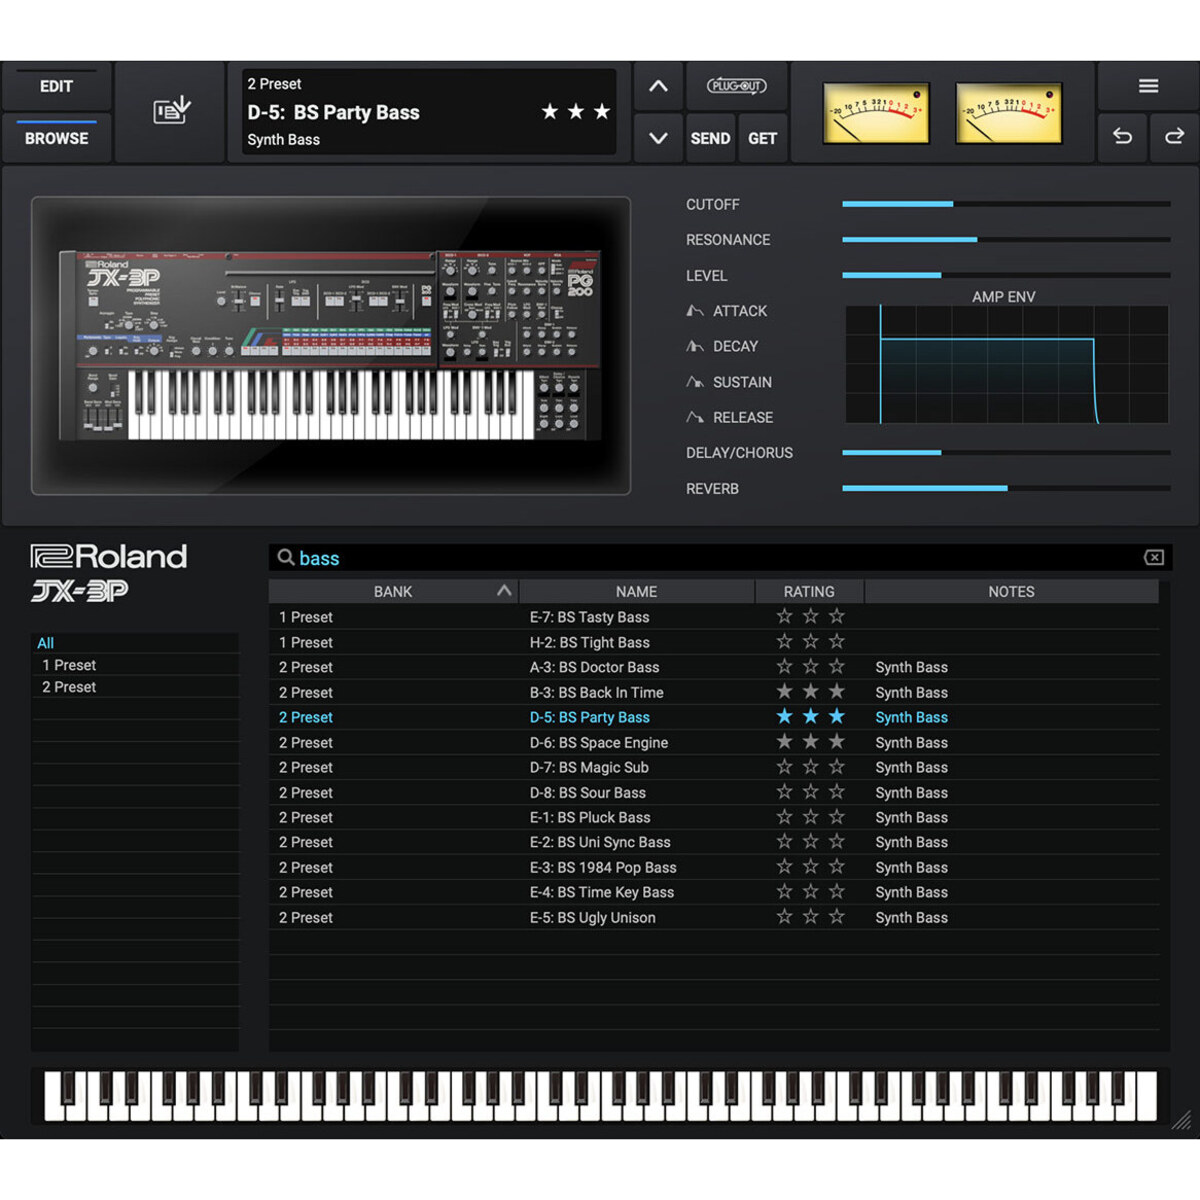Switch to the Edit tab
1200x1200 pixels.
click(55, 87)
